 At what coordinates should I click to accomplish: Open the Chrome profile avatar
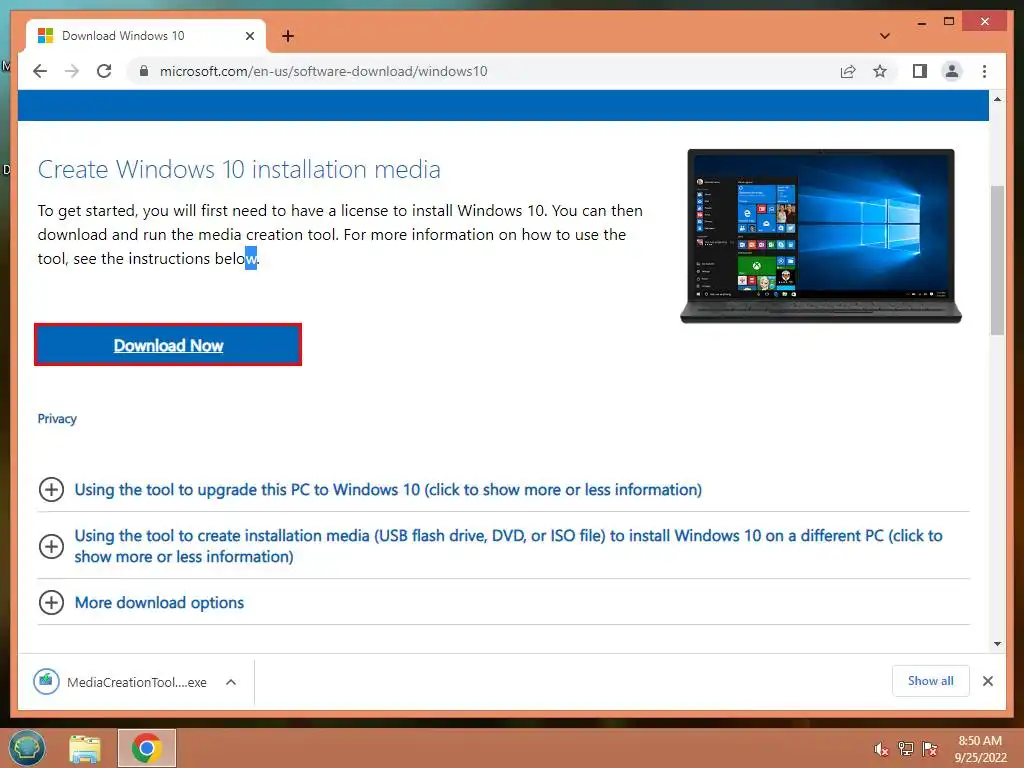(x=952, y=71)
